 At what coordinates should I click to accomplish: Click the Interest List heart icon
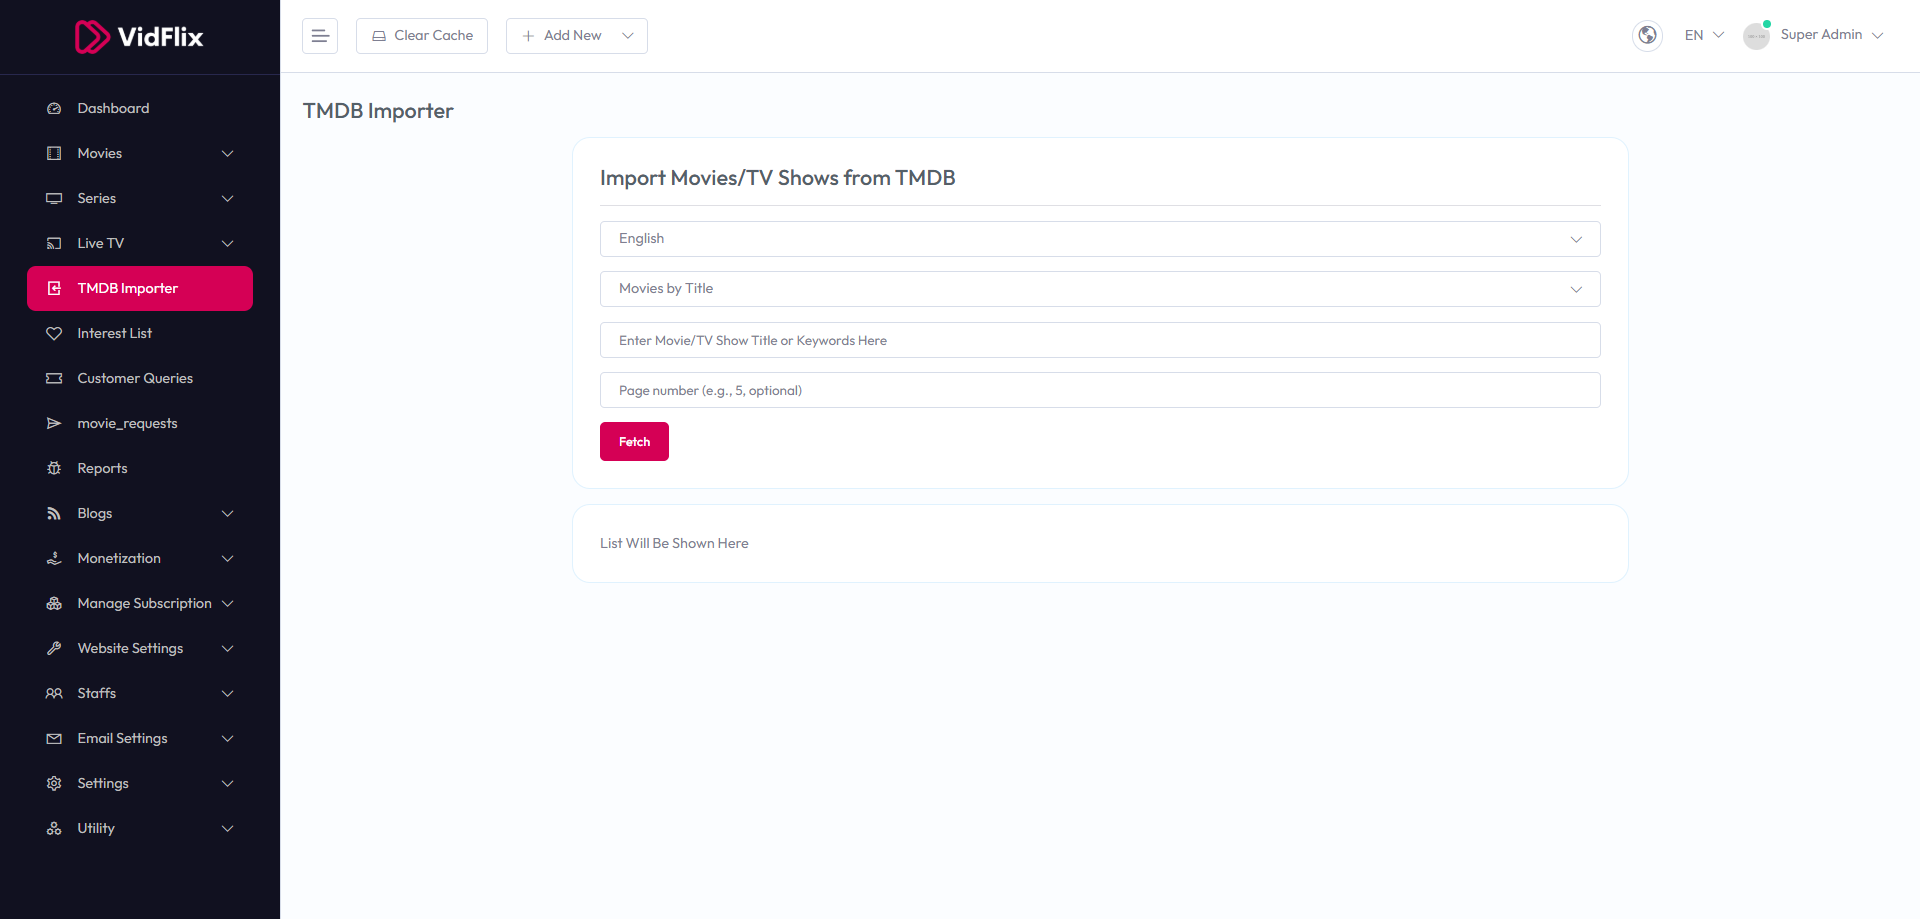[54, 333]
